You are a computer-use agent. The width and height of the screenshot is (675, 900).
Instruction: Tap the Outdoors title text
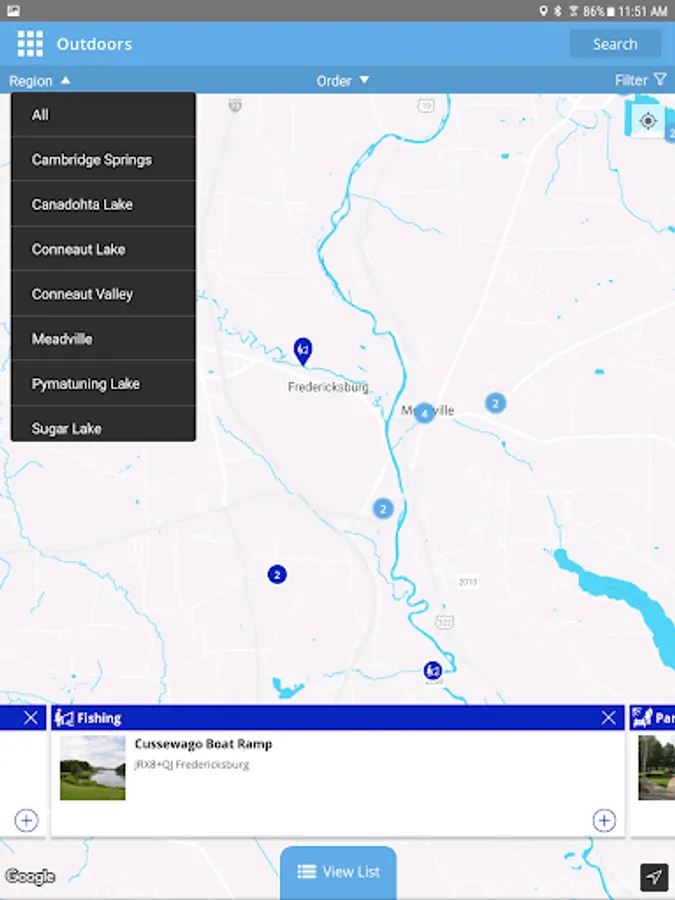pyautogui.click(x=94, y=44)
